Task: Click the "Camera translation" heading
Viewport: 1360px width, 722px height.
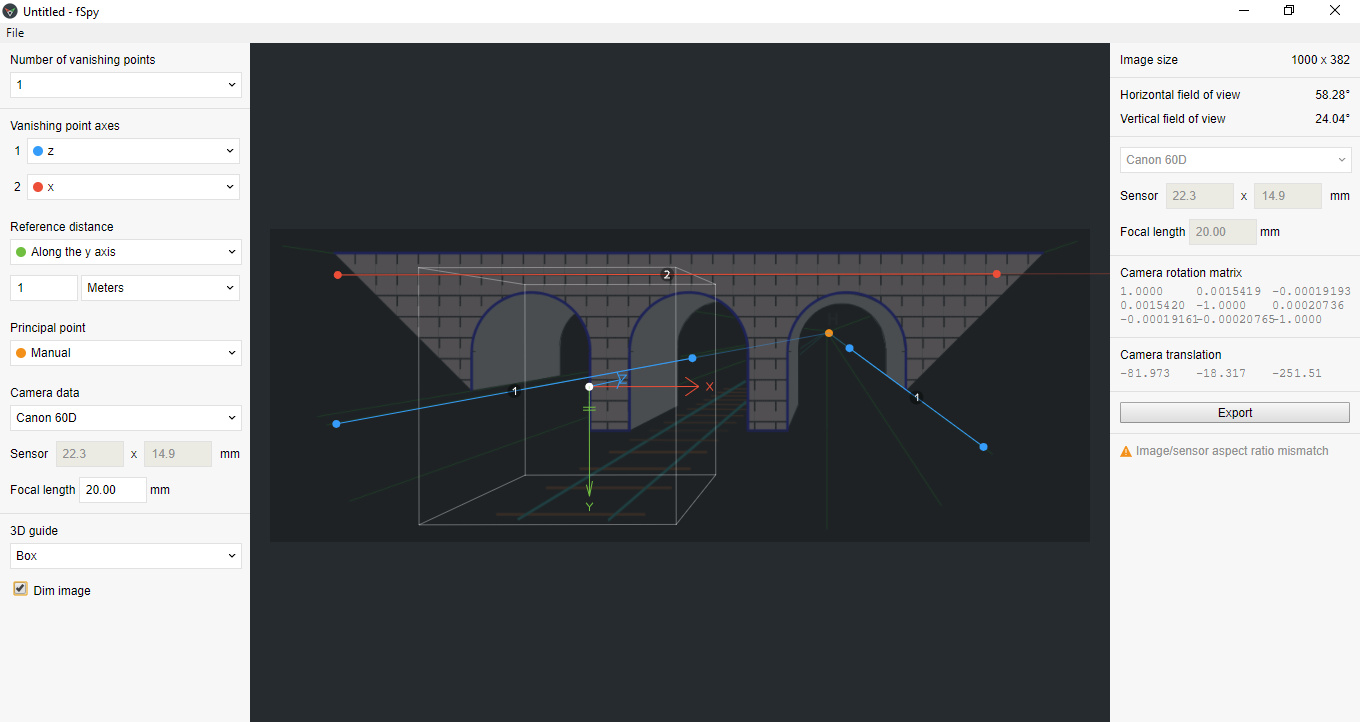Action: (x=1170, y=355)
